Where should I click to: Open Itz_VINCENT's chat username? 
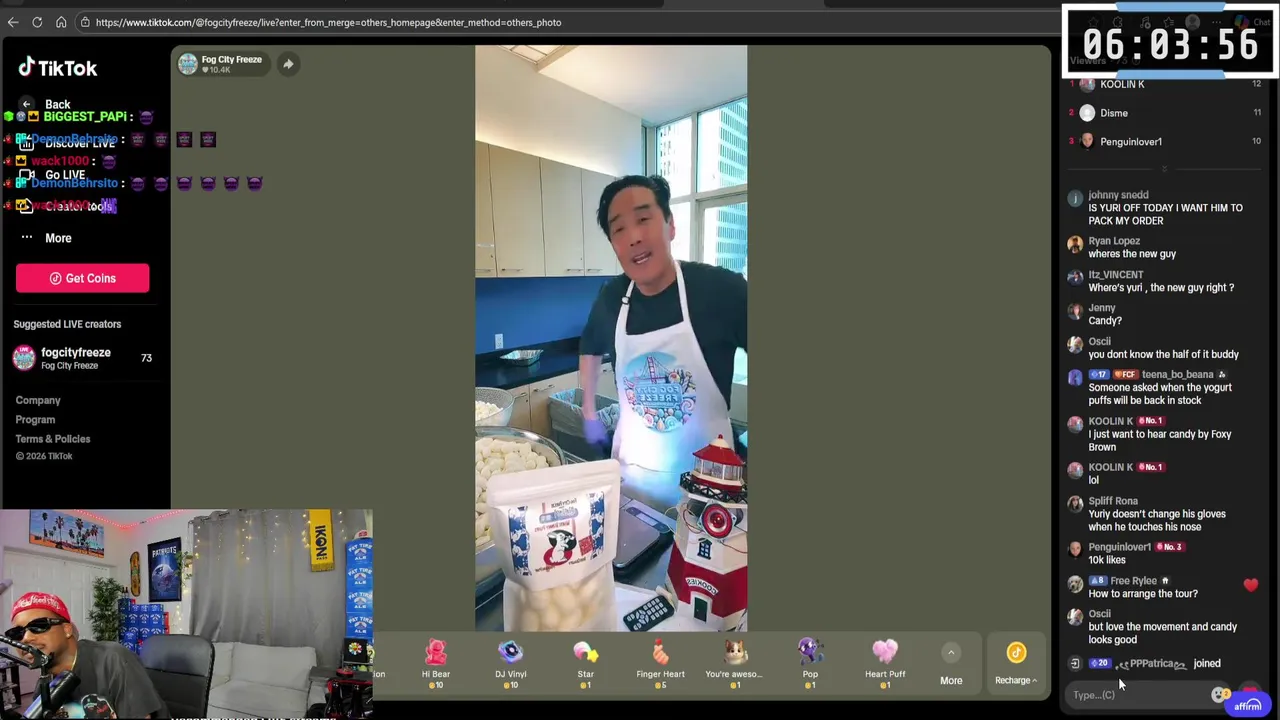pyautogui.click(x=1116, y=275)
